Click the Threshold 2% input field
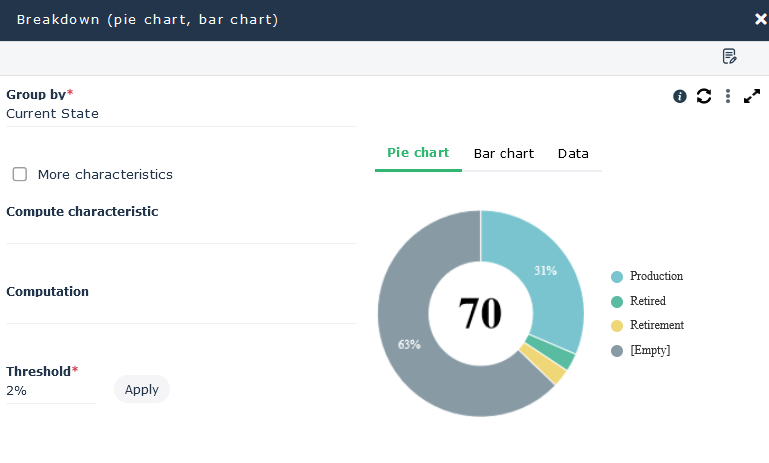769x463 pixels. pos(50,391)
